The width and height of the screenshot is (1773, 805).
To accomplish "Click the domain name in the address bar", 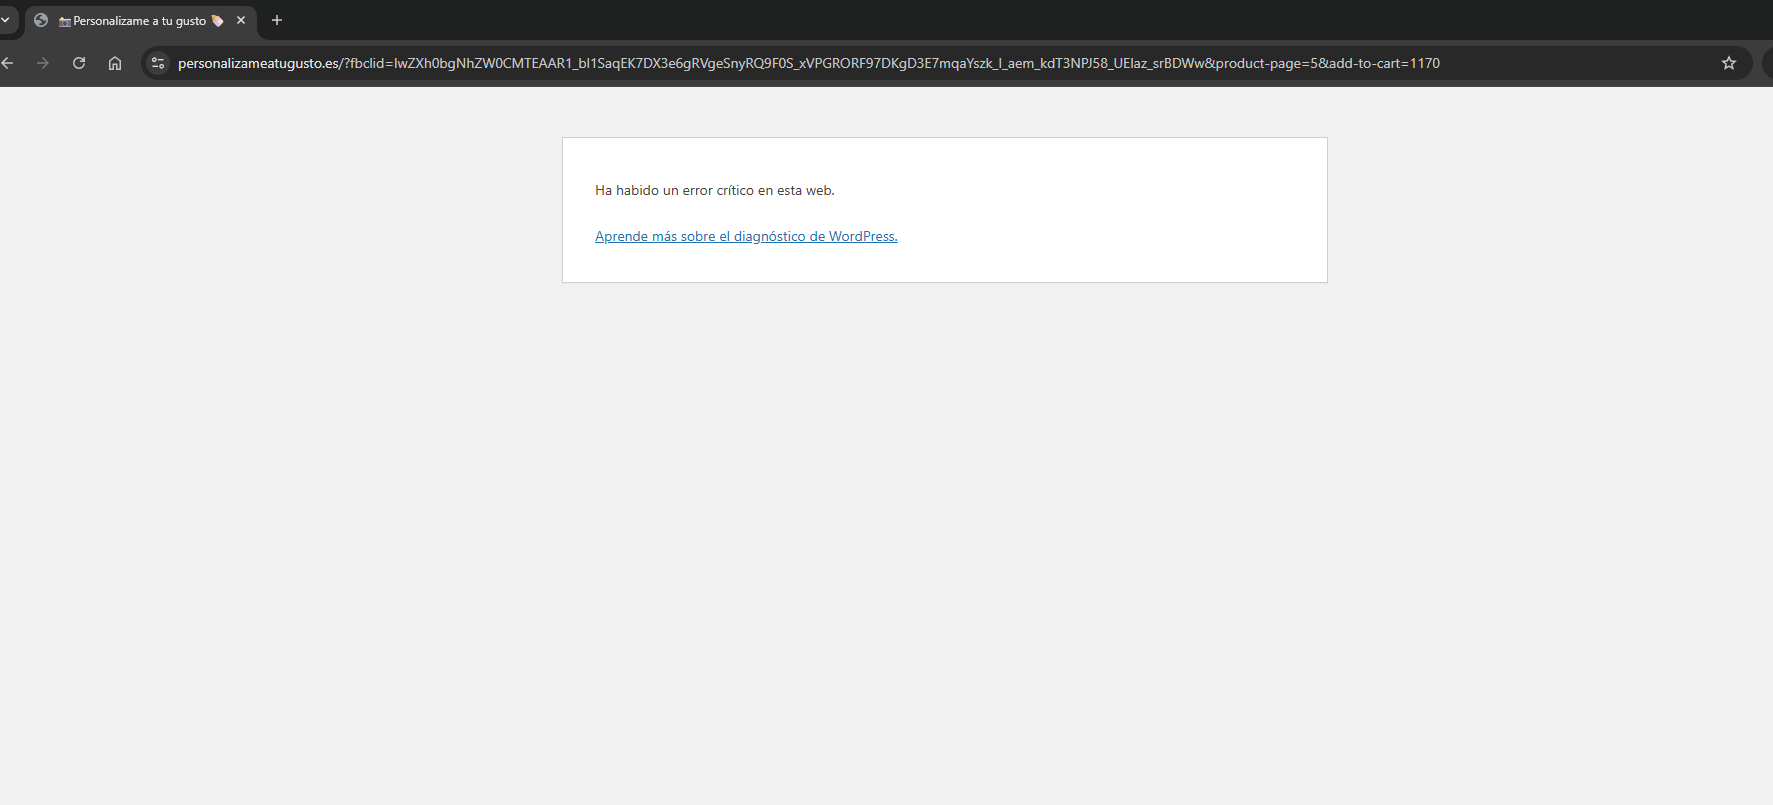I will (258, 63).
